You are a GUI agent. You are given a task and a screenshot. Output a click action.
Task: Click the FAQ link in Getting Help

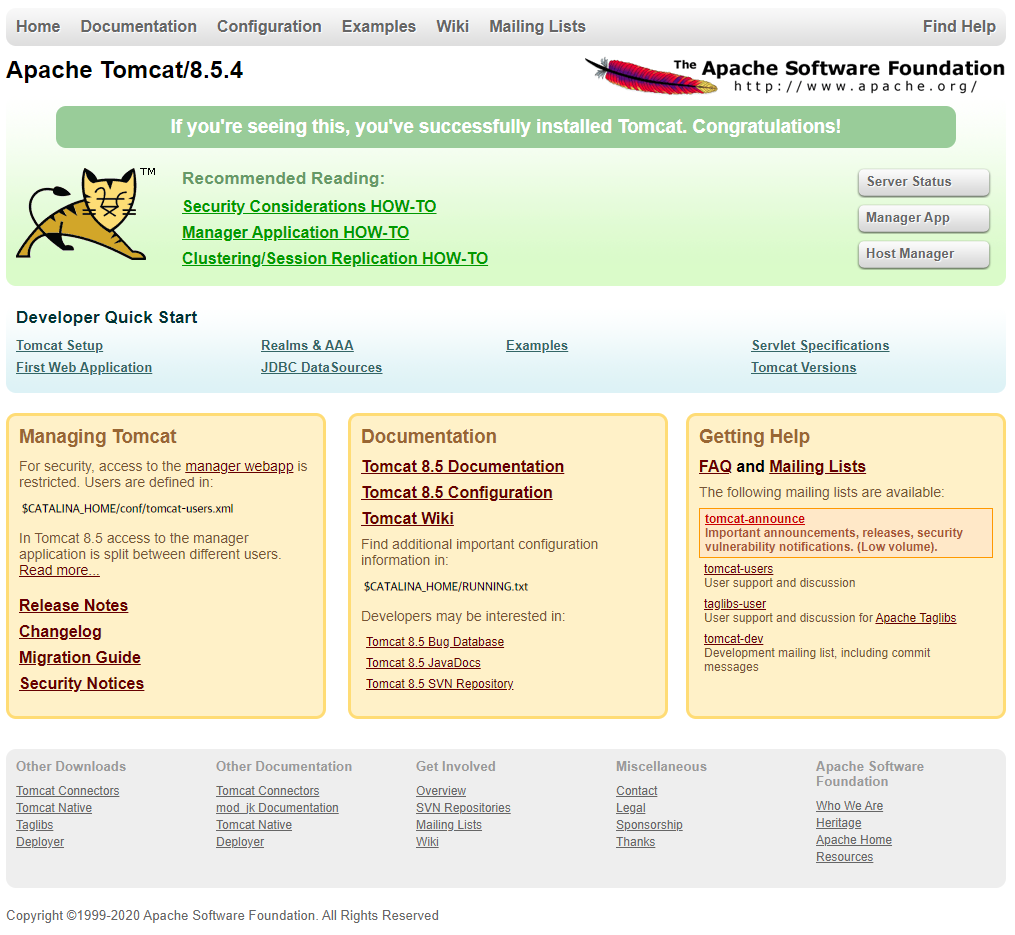coord(715,467)
